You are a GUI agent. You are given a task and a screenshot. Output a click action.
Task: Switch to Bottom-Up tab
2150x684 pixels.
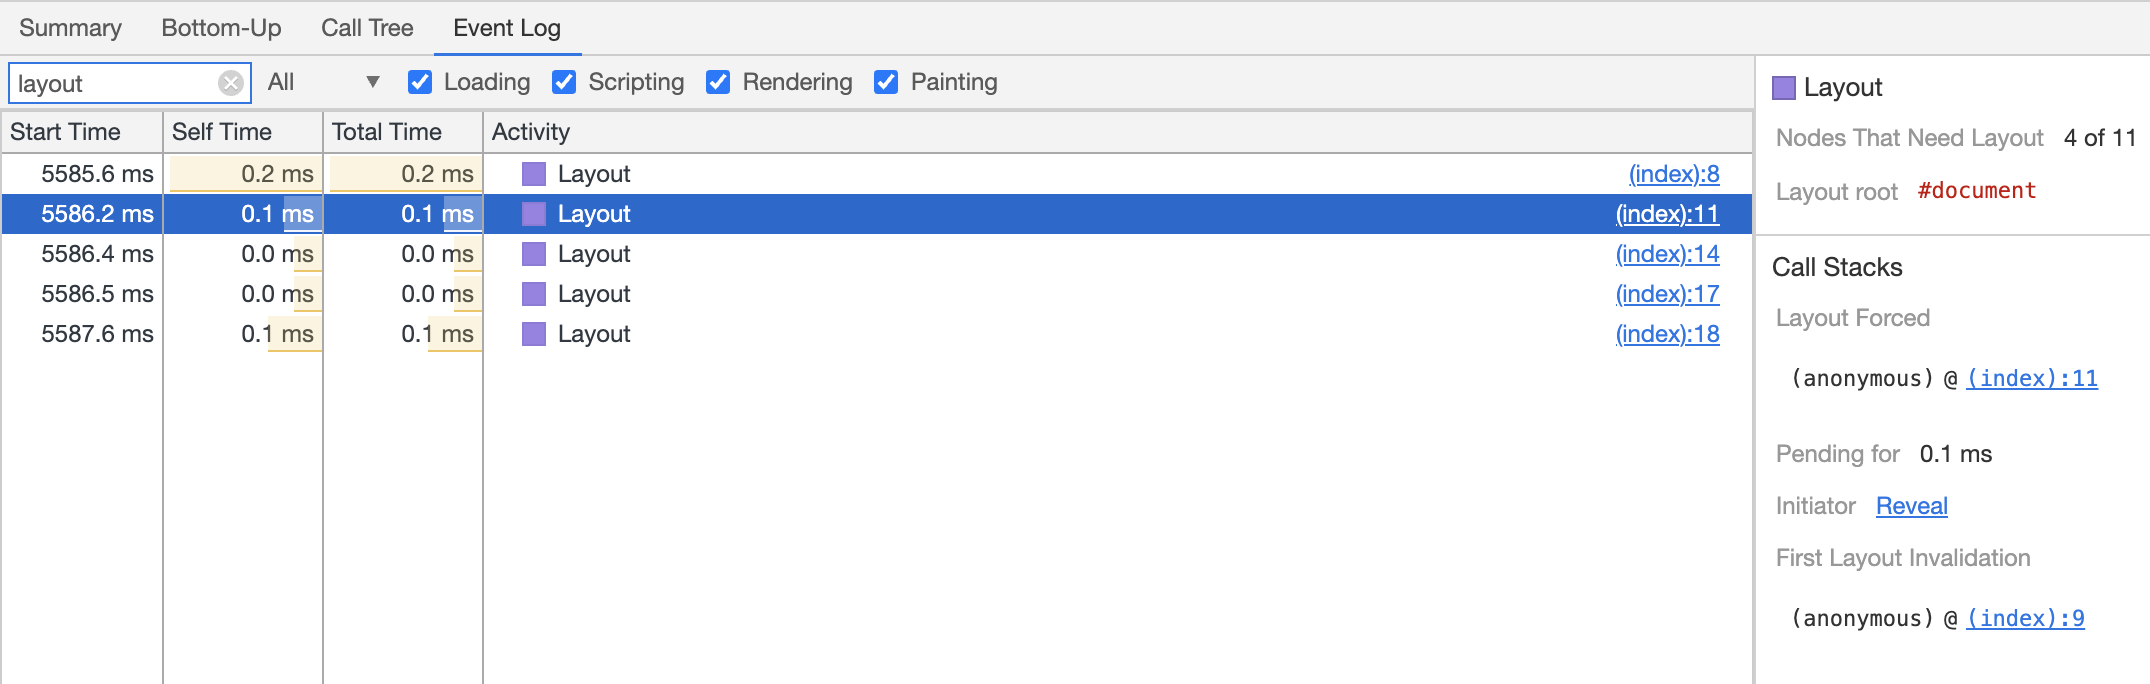[x=221, y=28]
